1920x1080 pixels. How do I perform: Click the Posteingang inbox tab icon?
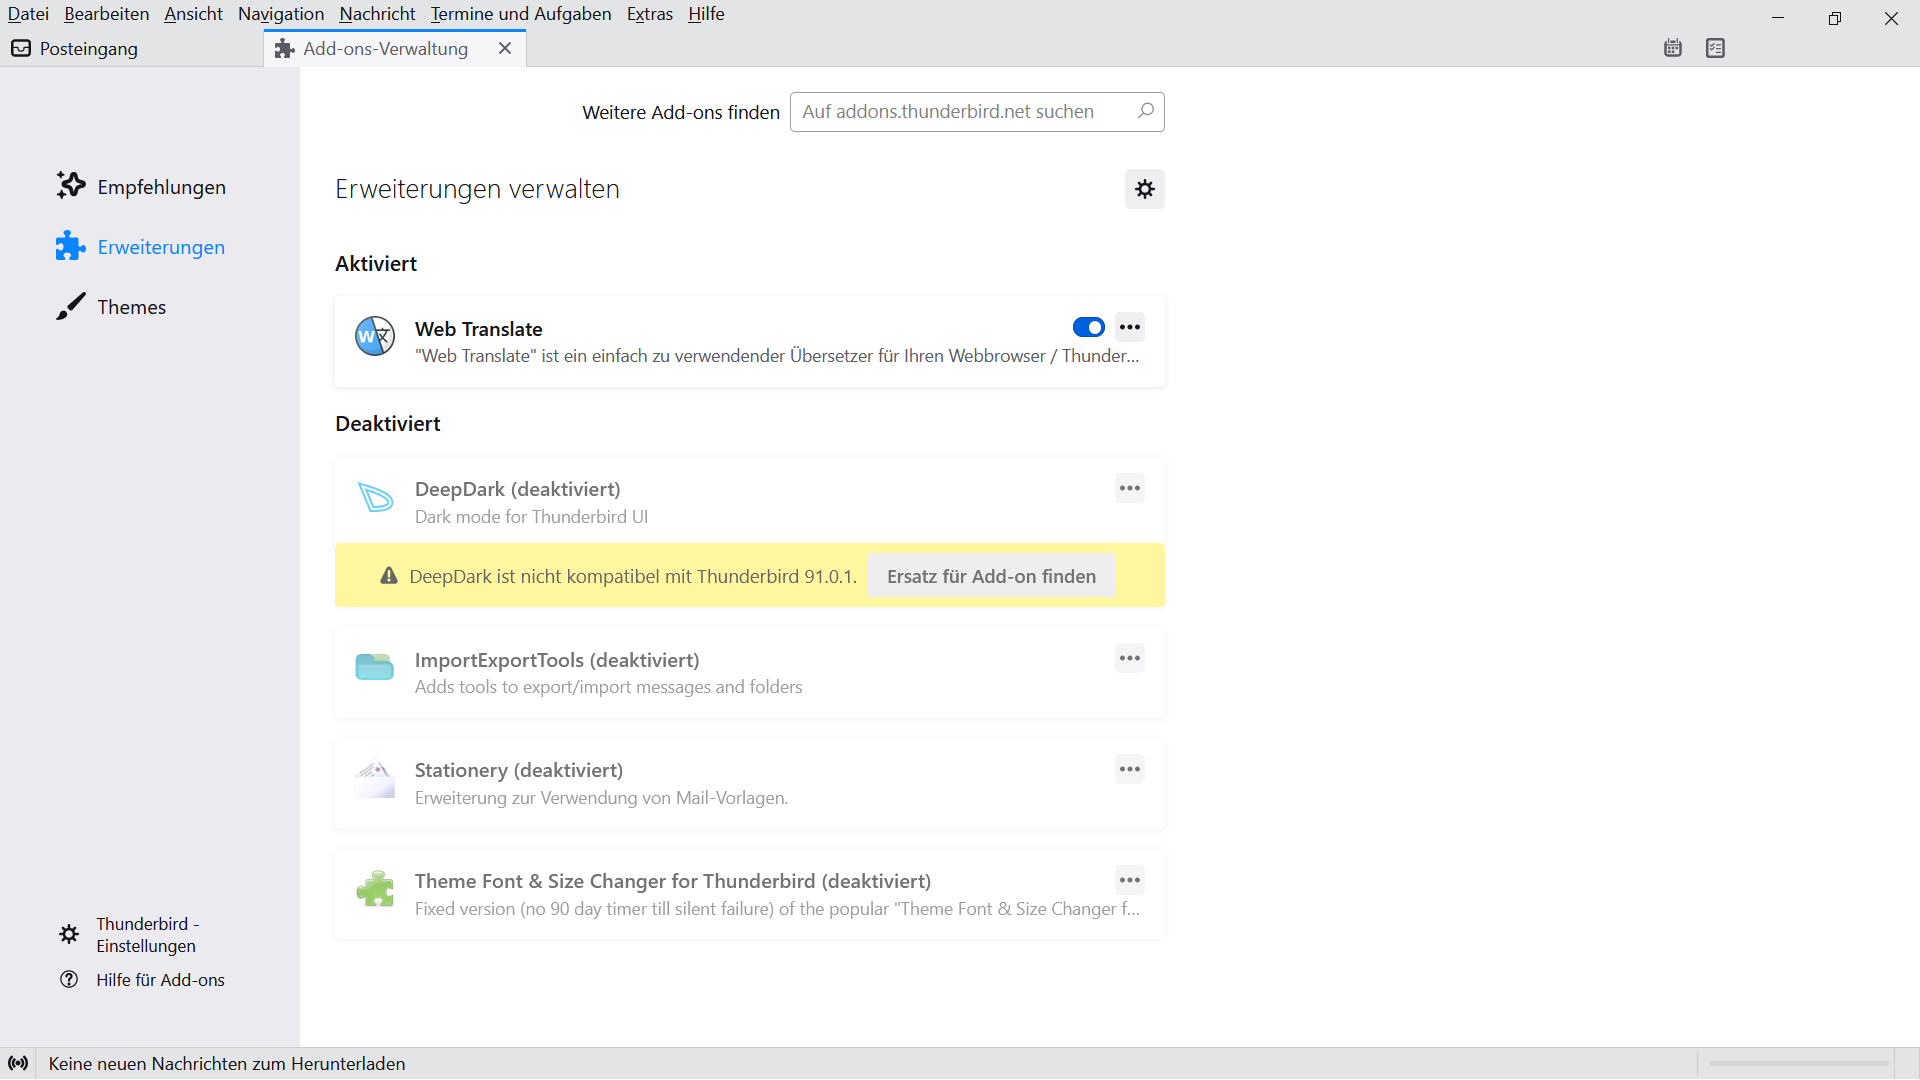(21, 48)
